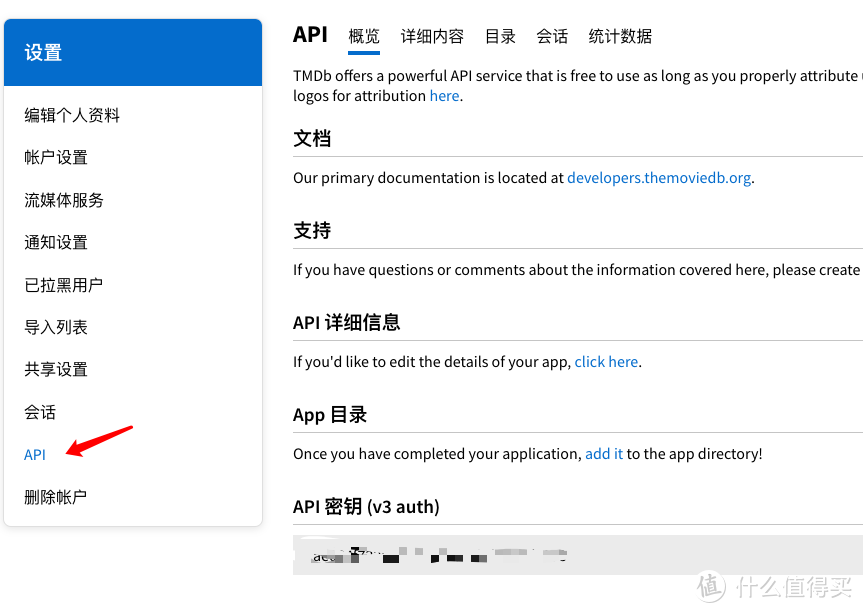
Task: Go to 帐户设置 in the sidebar
Action: pyautogui.click(x=56, y=157)
